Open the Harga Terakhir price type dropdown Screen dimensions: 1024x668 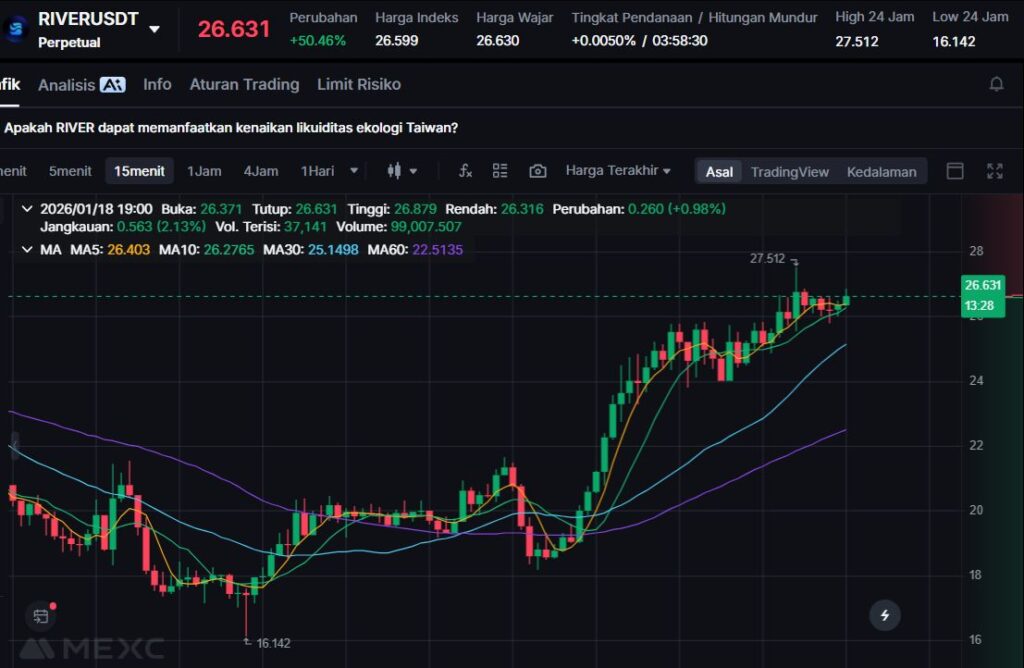click(x=617, y=171)
